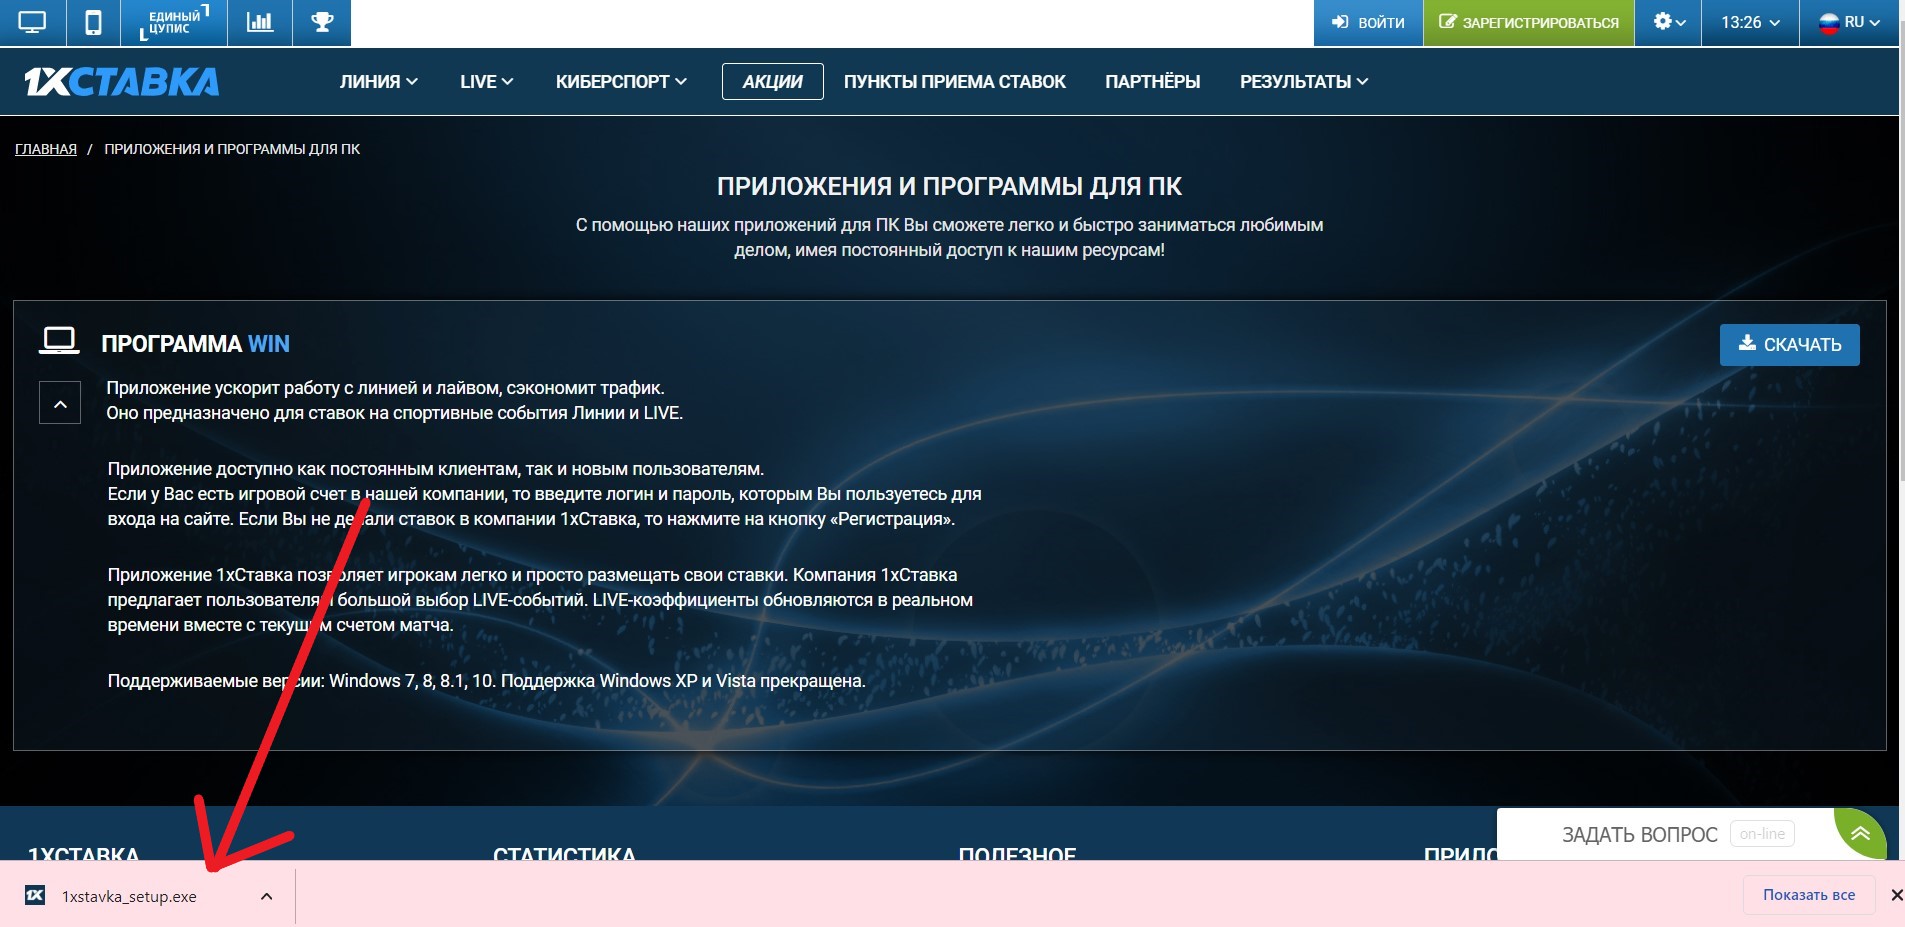
Task: Click the ПРИЛОЖЕНИЯ И ПРОГРАММЫ ДЛЯ ПК breadcrumb
Action: click(232, 149)
